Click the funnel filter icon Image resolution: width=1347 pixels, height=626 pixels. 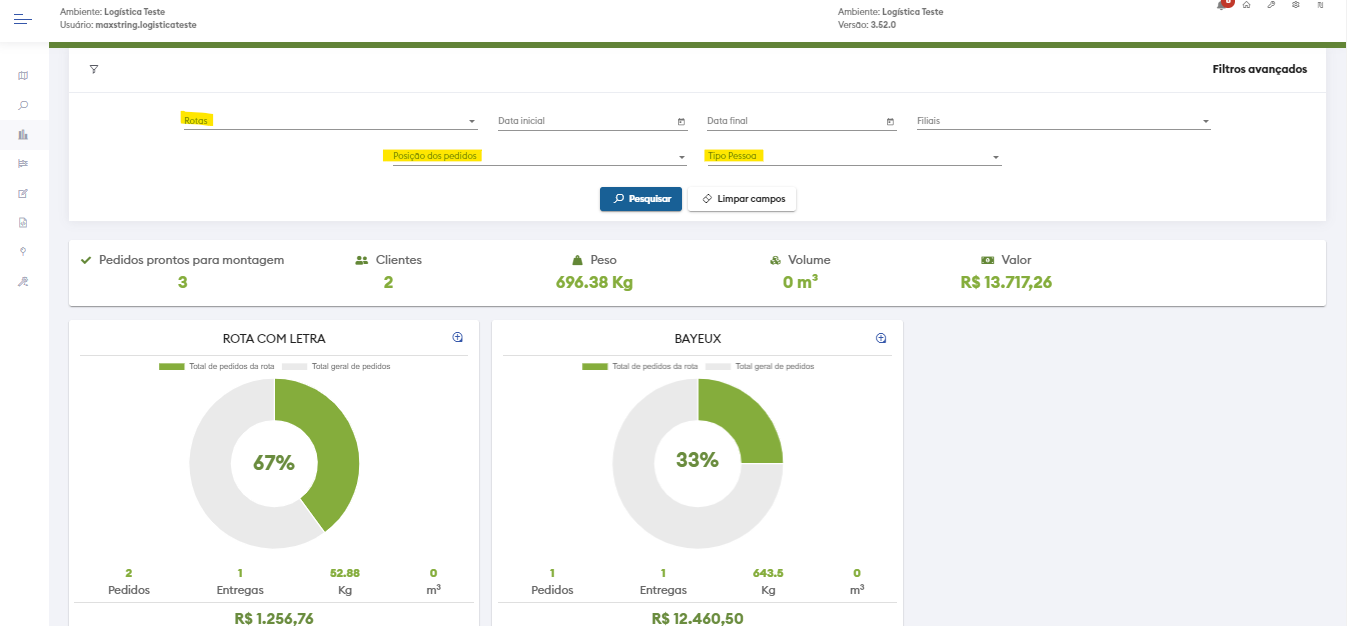(94, 69)
